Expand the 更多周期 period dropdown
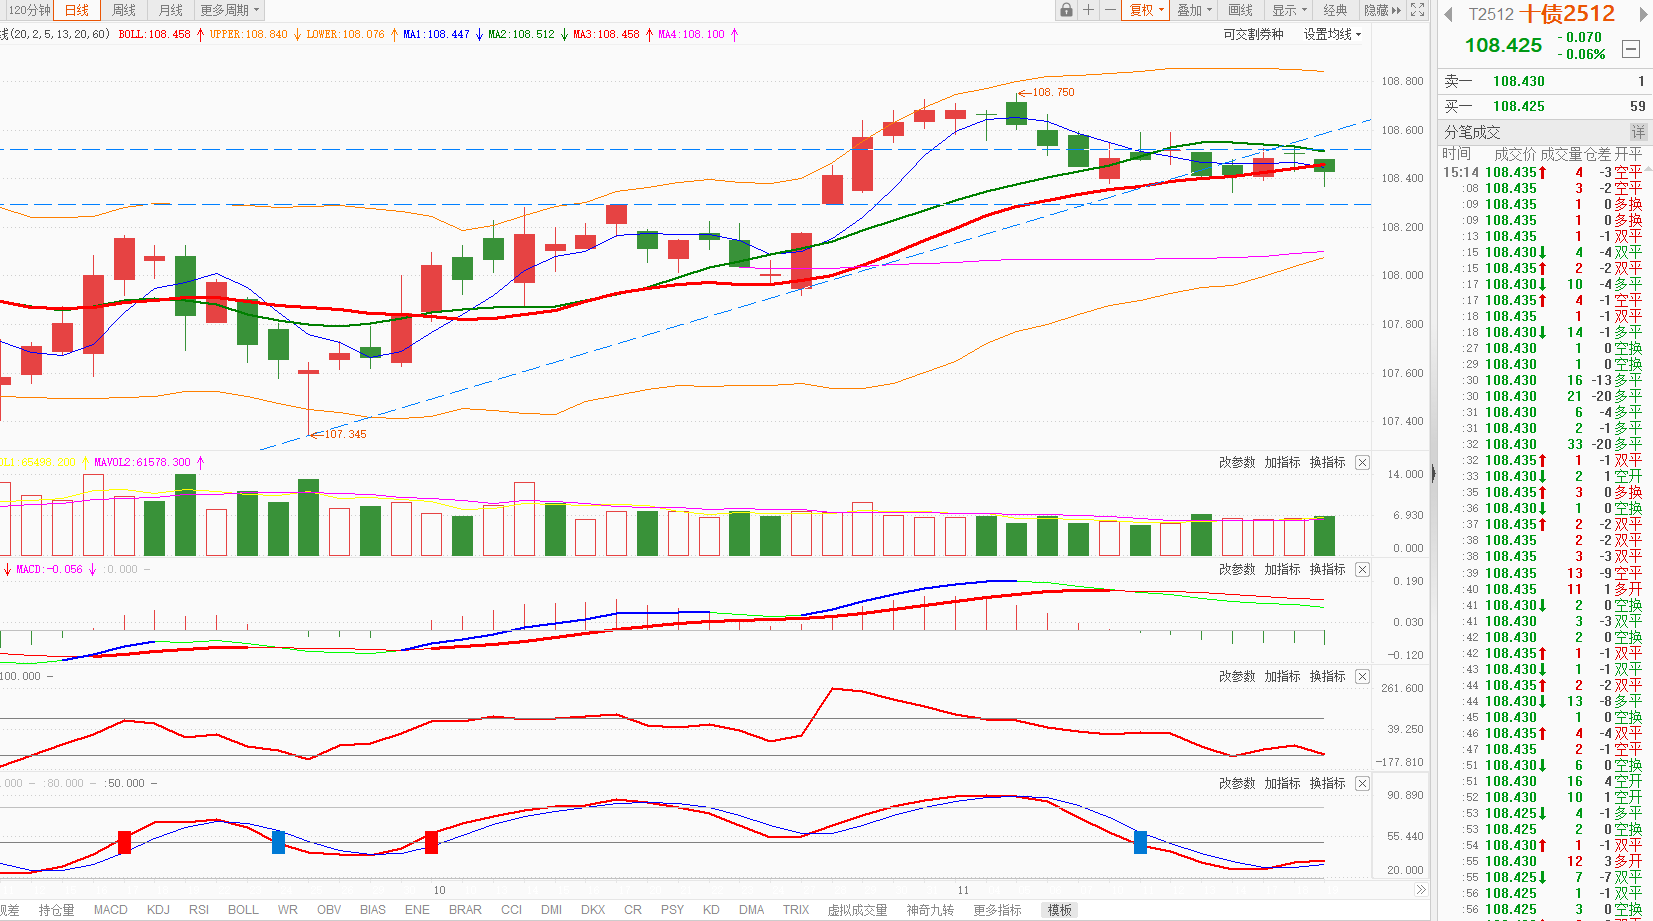 click(230, 10)
